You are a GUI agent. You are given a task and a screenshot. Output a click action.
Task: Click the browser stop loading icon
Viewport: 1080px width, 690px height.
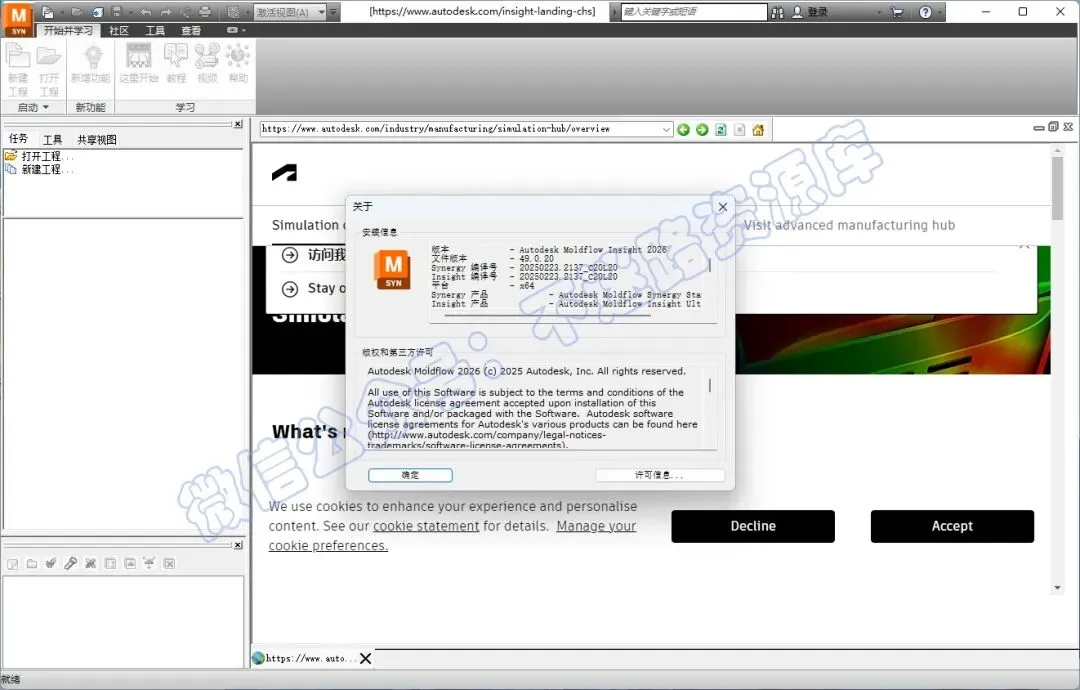coord(739,129)
